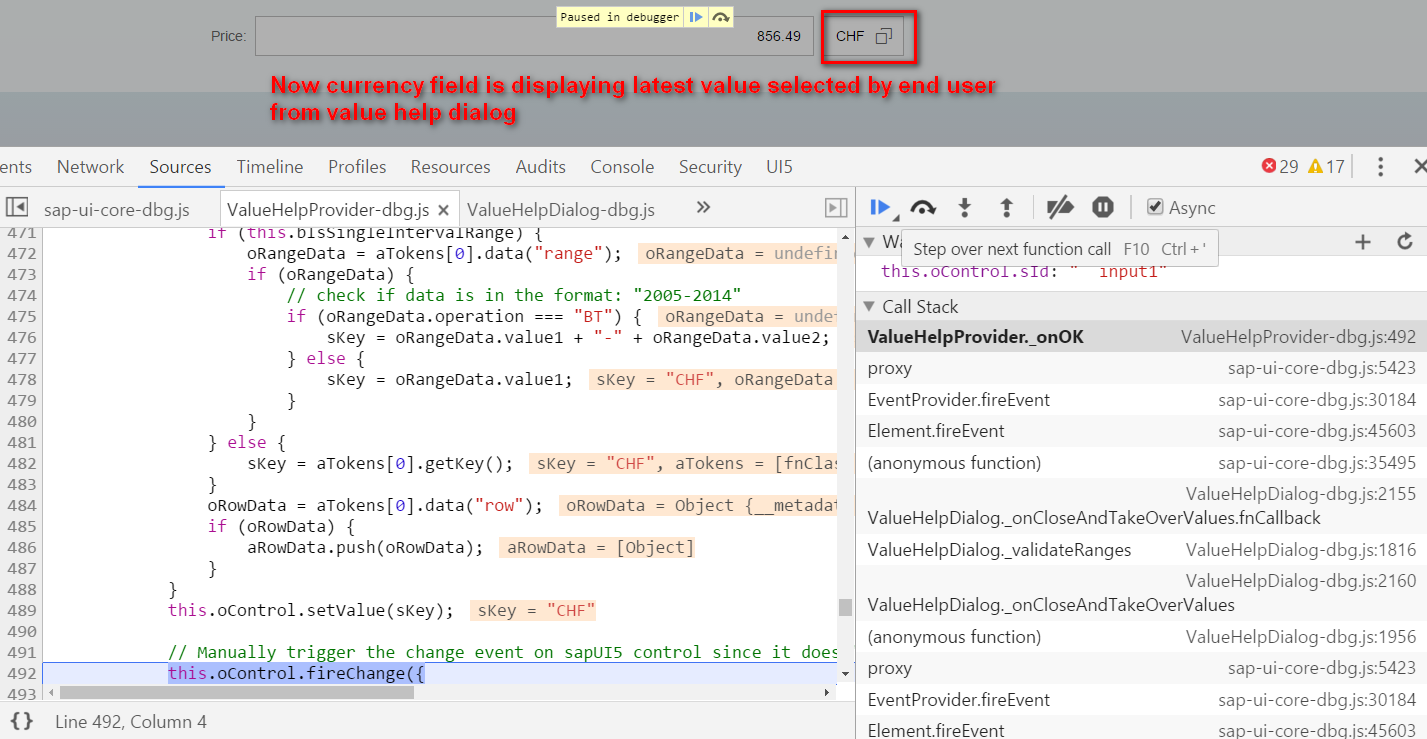Resume from Paused in debugger overlay
The width and height of the screenshot is (1427, 739).
click(x=696, y=17)
